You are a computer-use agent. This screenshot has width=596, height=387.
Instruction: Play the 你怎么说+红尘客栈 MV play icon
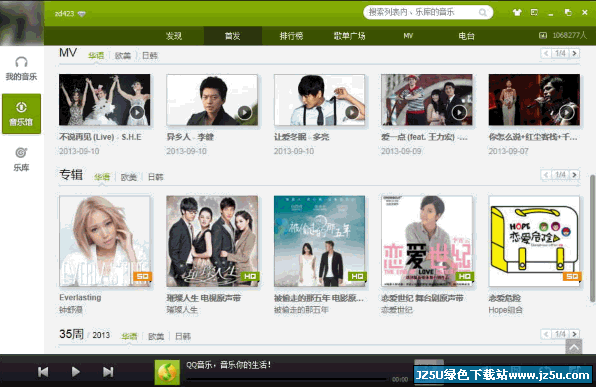coord(567,113)
